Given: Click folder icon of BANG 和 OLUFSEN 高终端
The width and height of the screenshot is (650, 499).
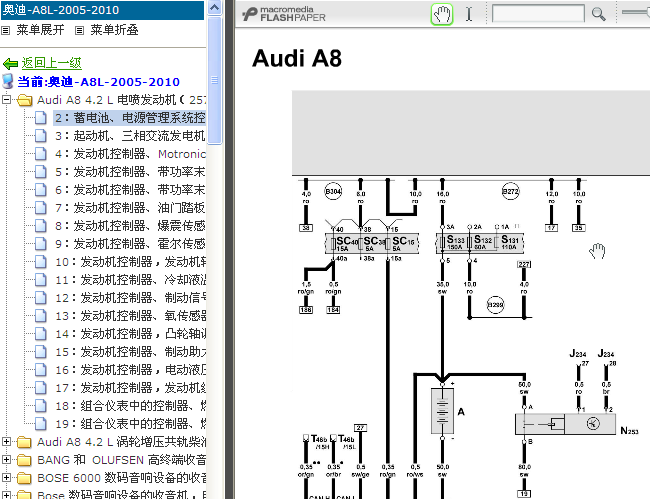Looking at the screenshot, I should (x=24, y=460).
